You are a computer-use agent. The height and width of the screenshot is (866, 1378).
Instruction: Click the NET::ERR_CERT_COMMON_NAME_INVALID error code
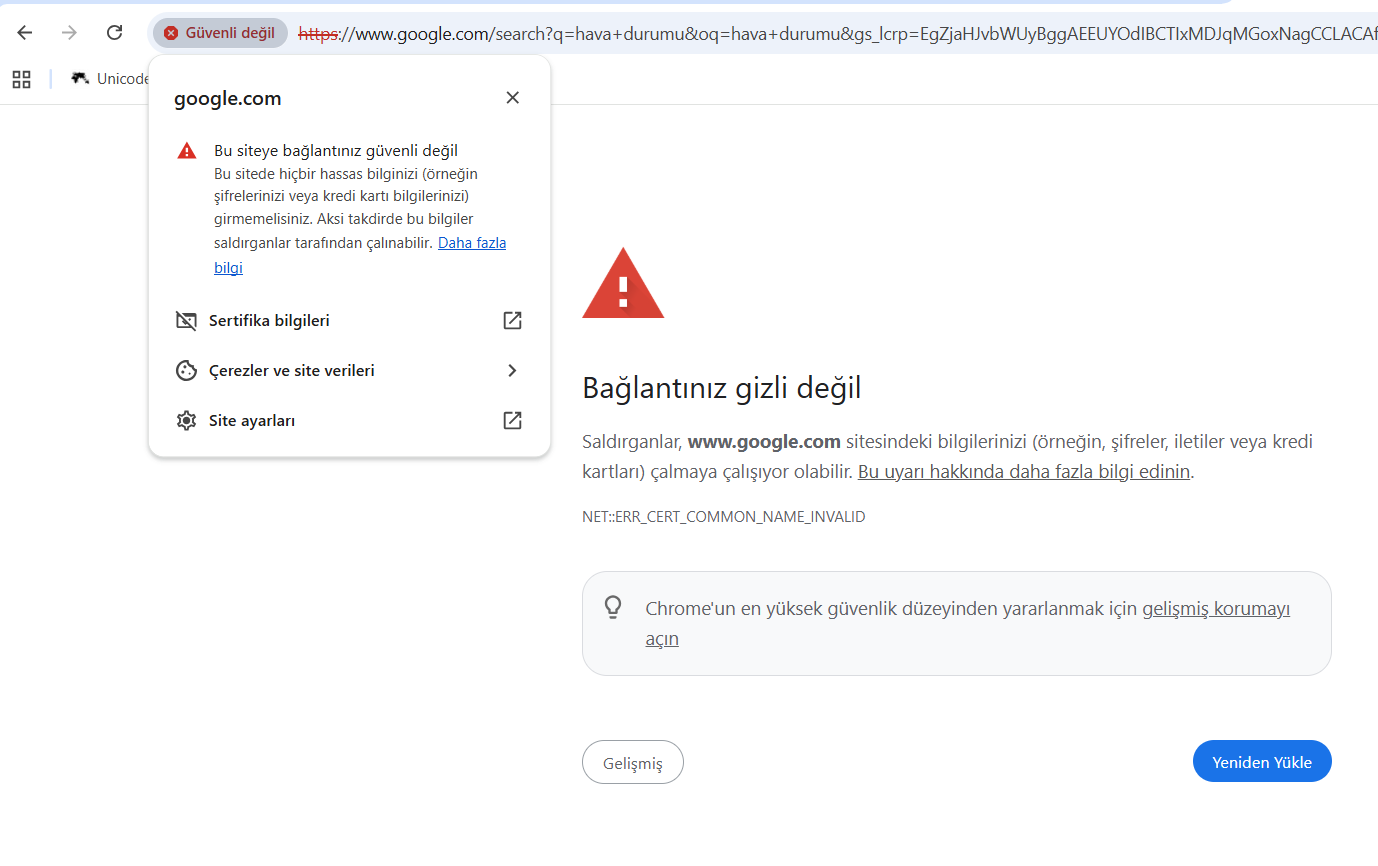[723, 517]
